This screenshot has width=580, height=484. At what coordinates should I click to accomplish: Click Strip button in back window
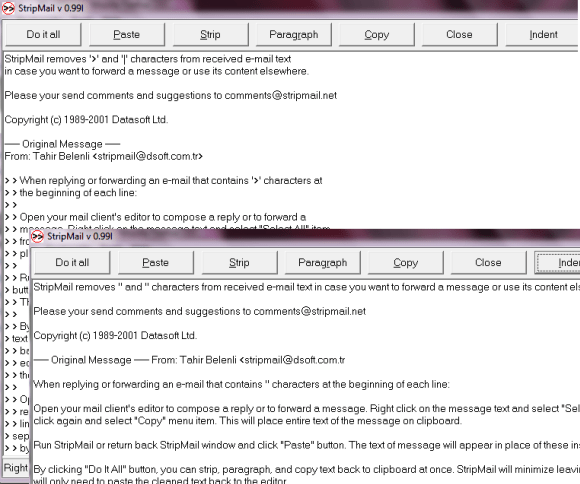210,34
